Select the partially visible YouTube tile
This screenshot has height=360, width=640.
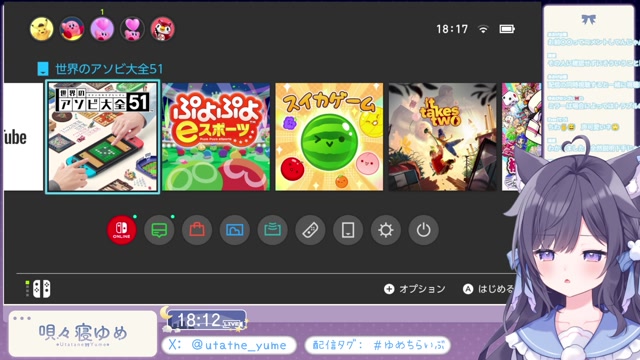pyautogui.click(x=23, y=137)
